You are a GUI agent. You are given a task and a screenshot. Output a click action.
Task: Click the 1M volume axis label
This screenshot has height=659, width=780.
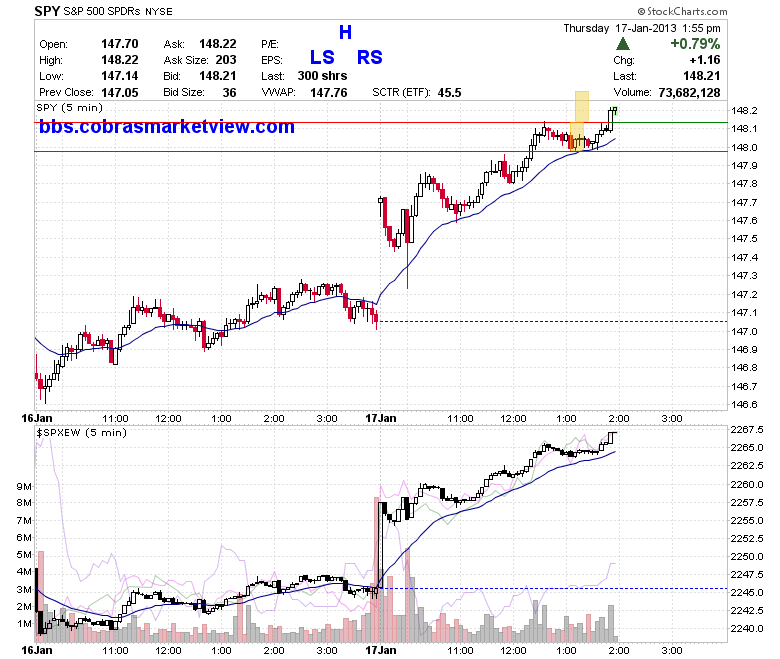(x=24, y=623)
